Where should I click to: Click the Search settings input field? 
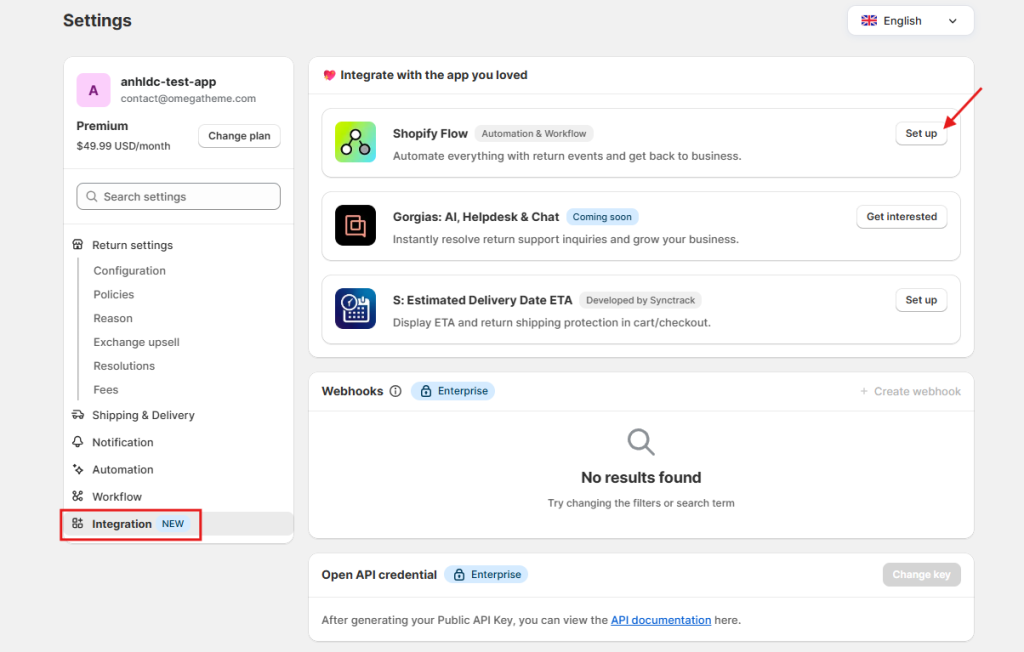177,196
